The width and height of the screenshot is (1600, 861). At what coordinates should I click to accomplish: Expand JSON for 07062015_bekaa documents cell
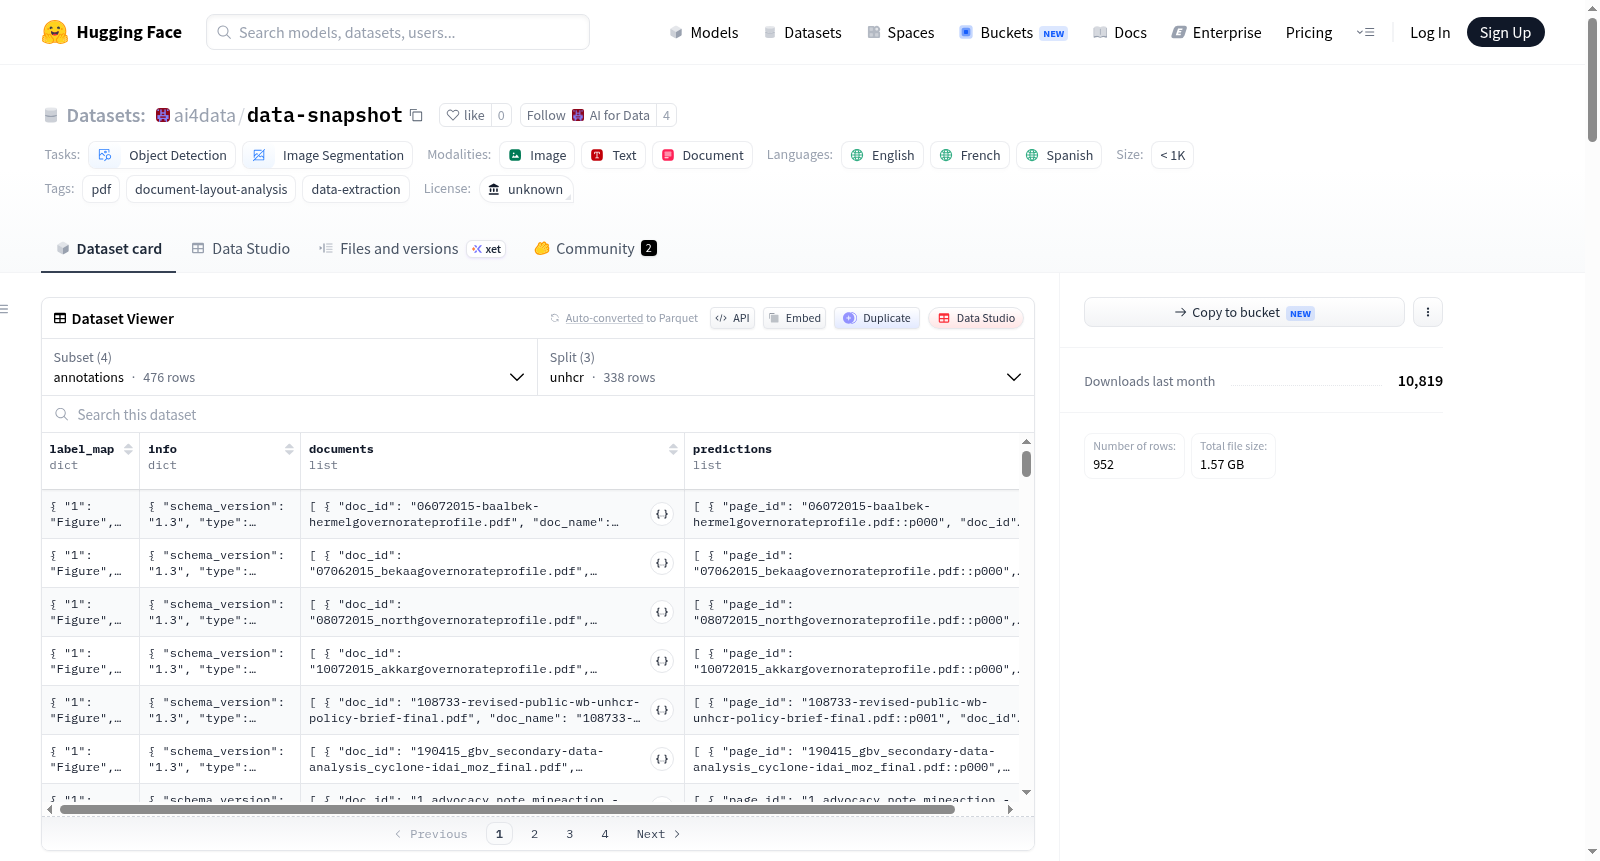(x=662, y=563)
